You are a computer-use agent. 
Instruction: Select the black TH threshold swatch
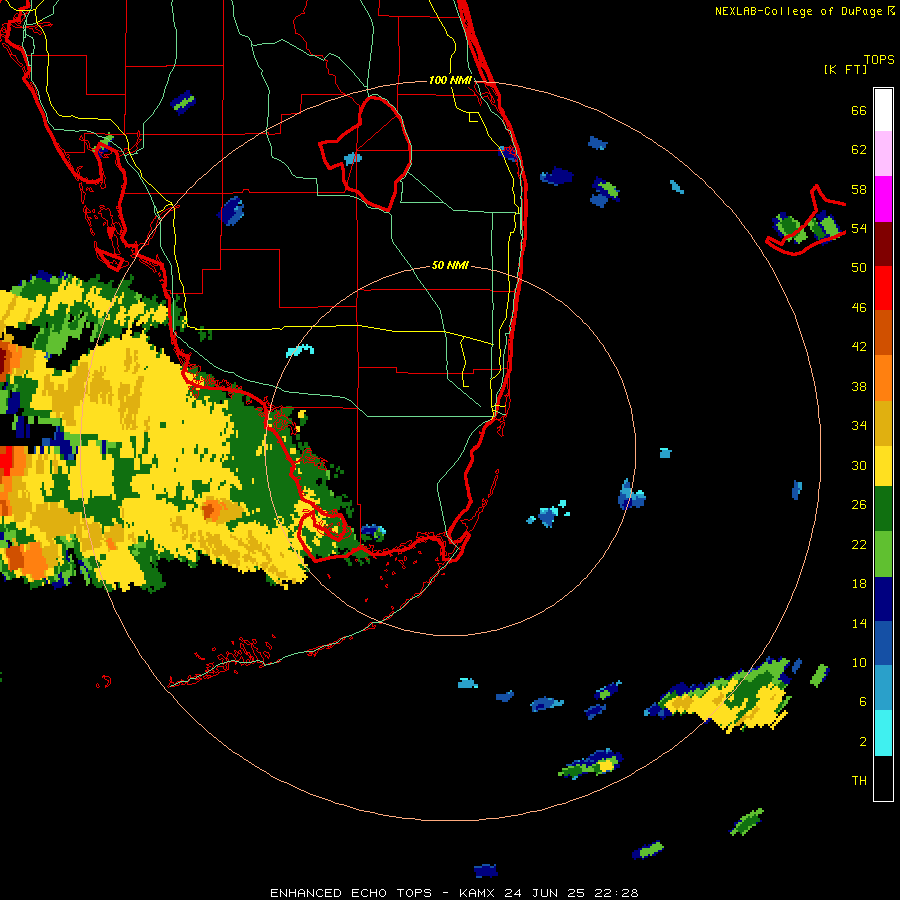(883, 778)
